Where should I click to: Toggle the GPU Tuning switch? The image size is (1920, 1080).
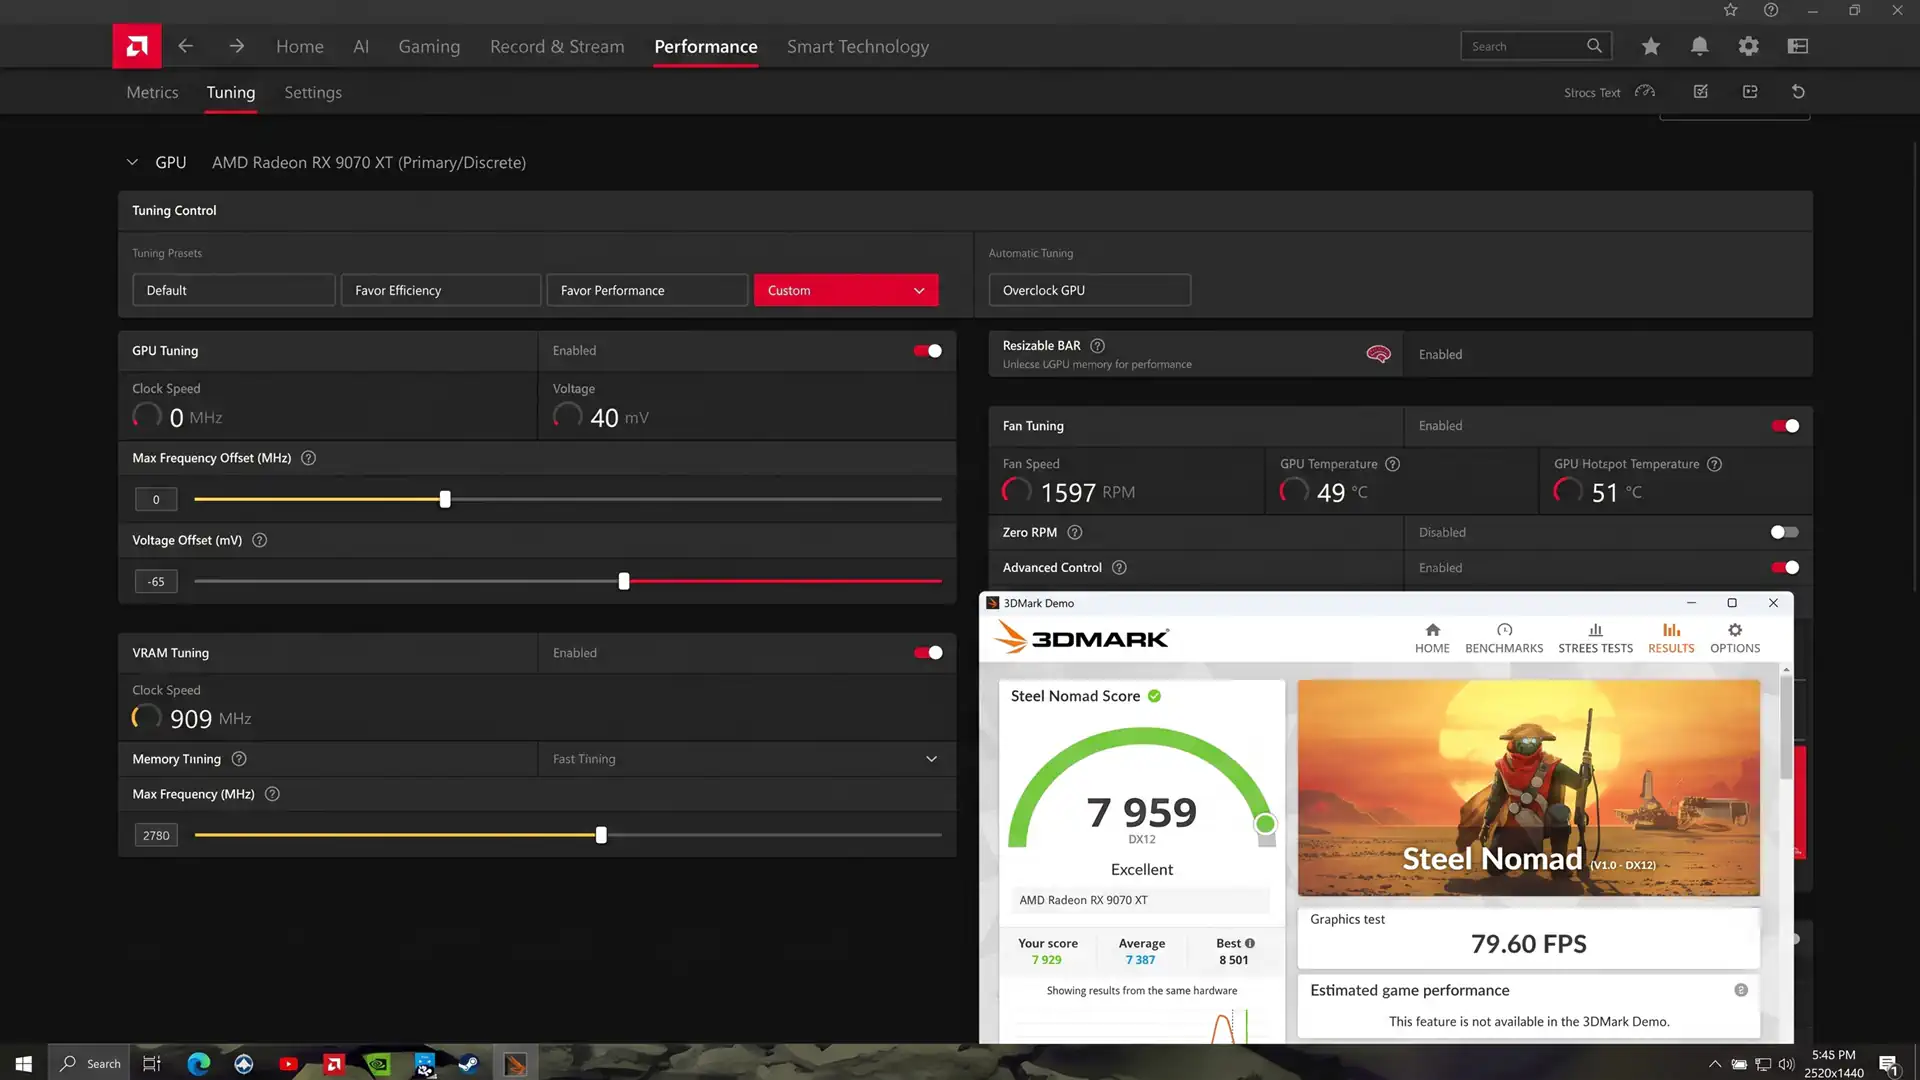[928, 351]
